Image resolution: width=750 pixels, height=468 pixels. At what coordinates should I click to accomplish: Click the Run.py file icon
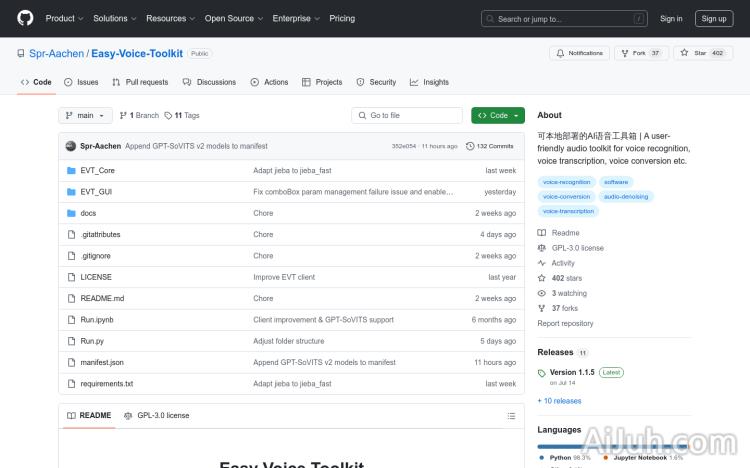[71, 341]
